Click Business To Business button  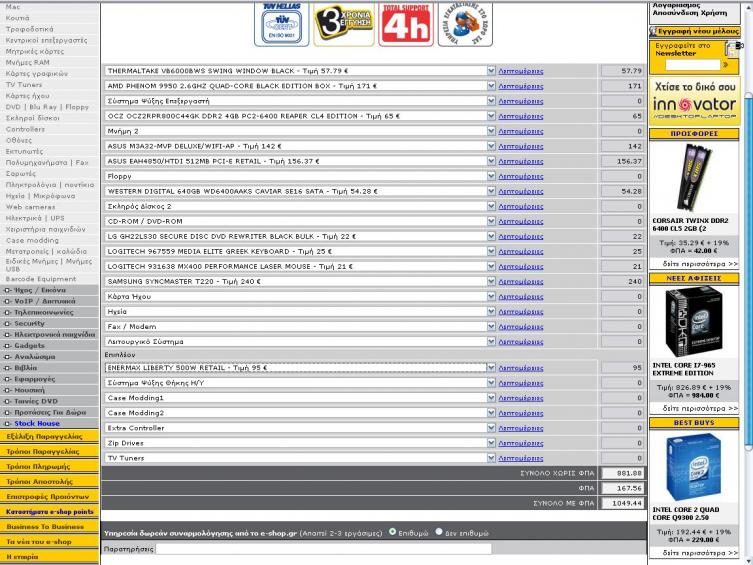[x=49, y=527]
